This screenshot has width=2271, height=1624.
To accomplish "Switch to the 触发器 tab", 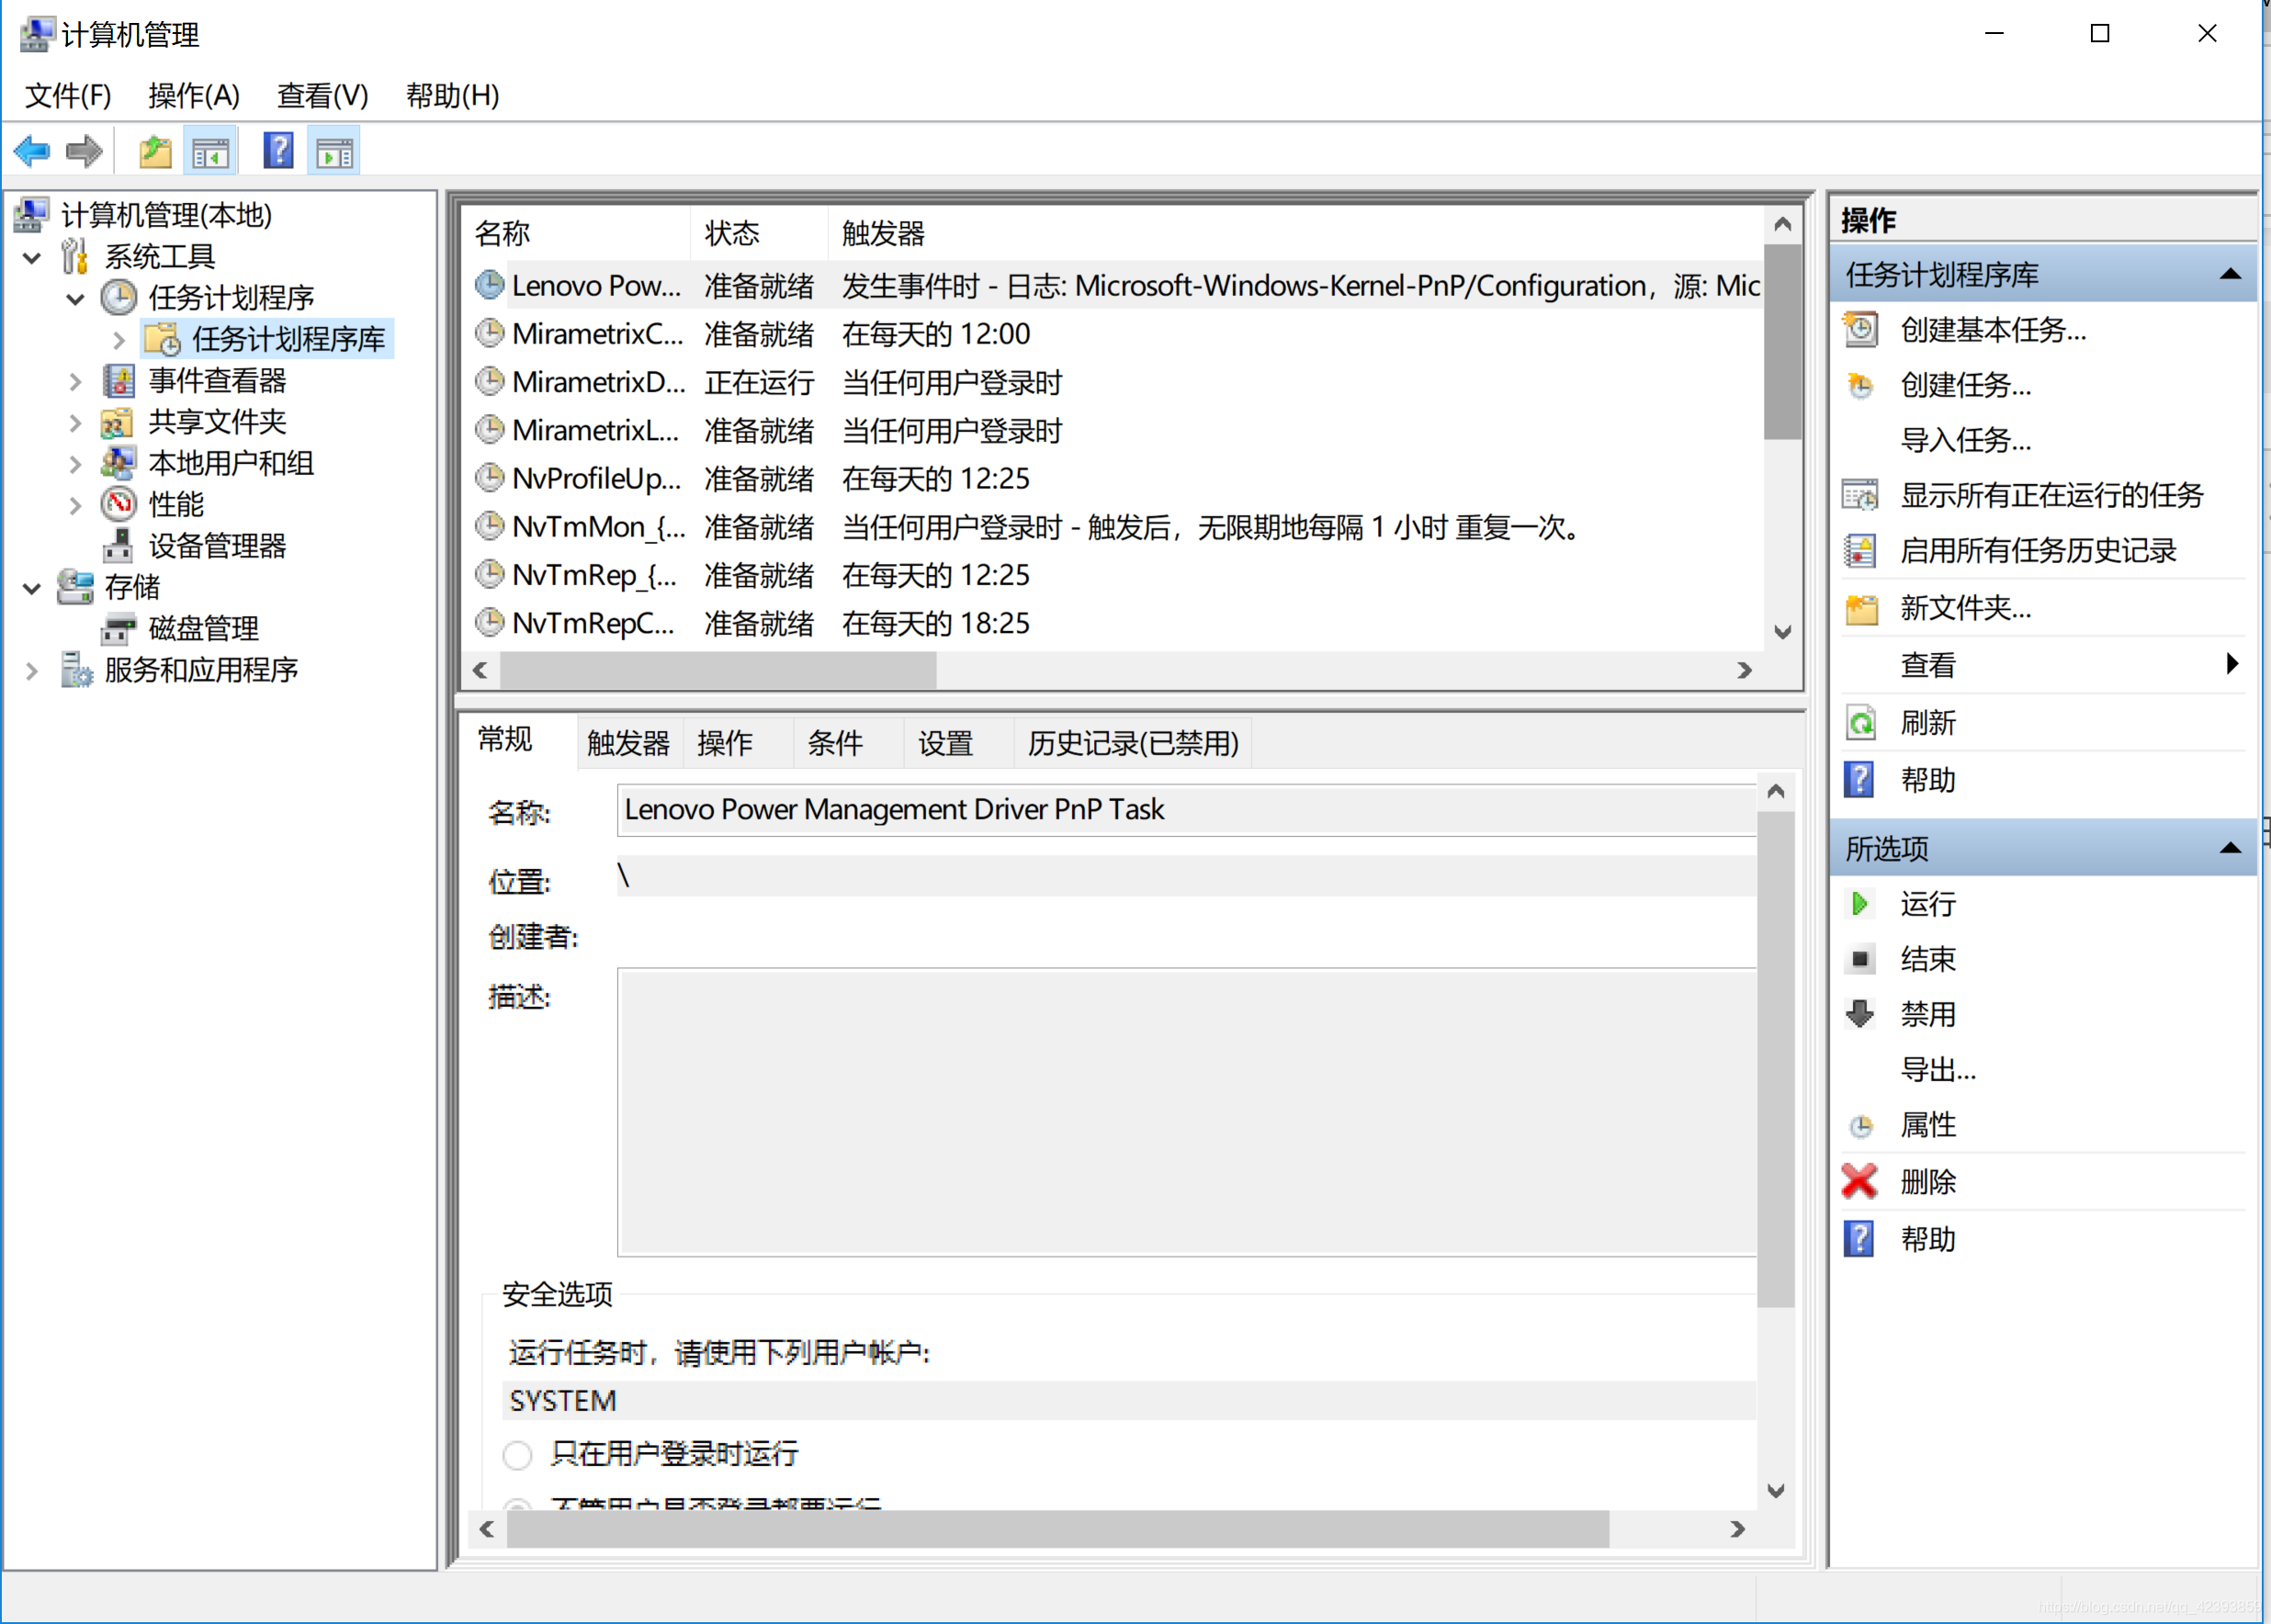I will (628, 743).
